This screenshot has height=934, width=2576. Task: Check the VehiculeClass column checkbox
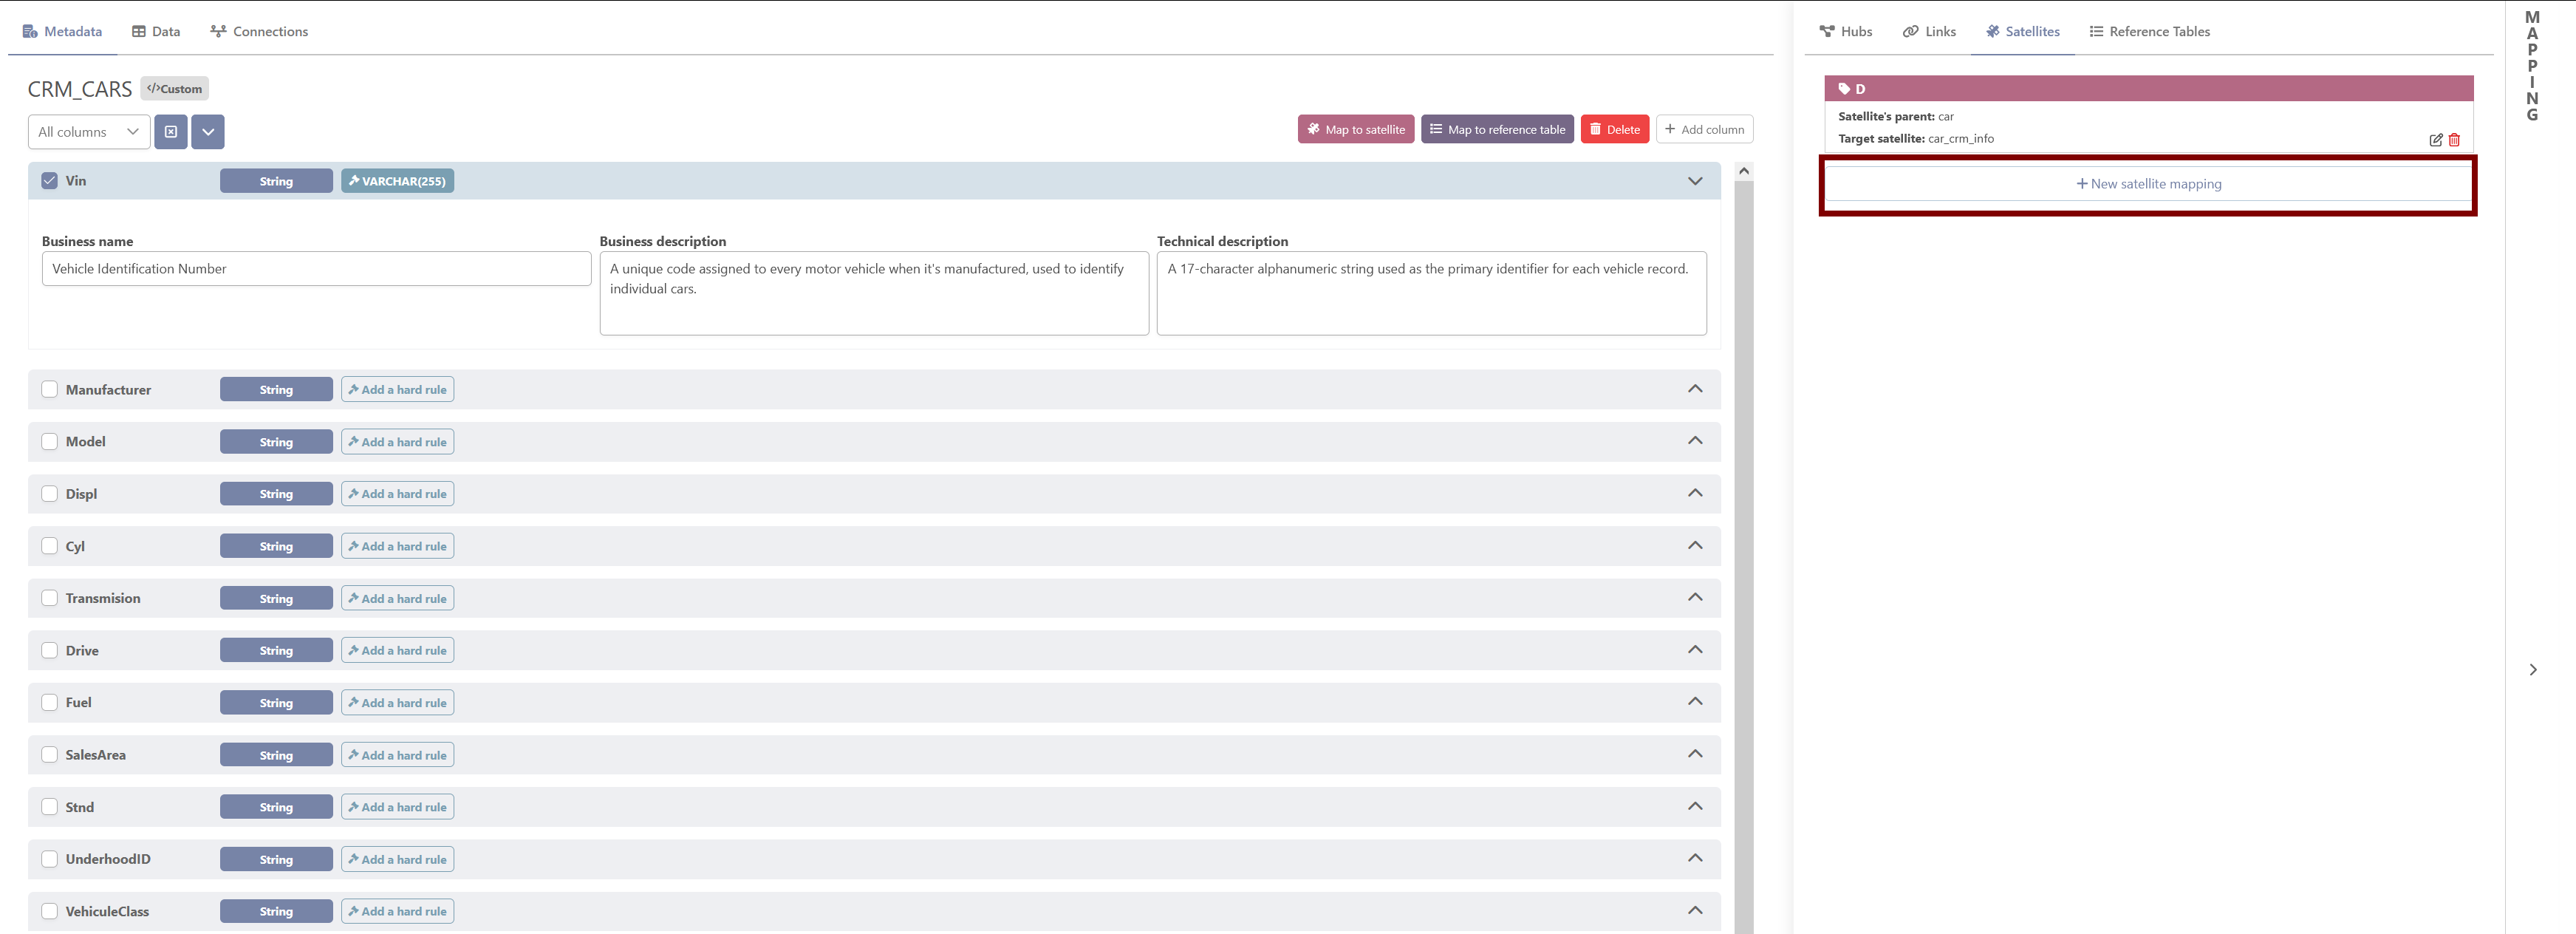click(50, 911)
